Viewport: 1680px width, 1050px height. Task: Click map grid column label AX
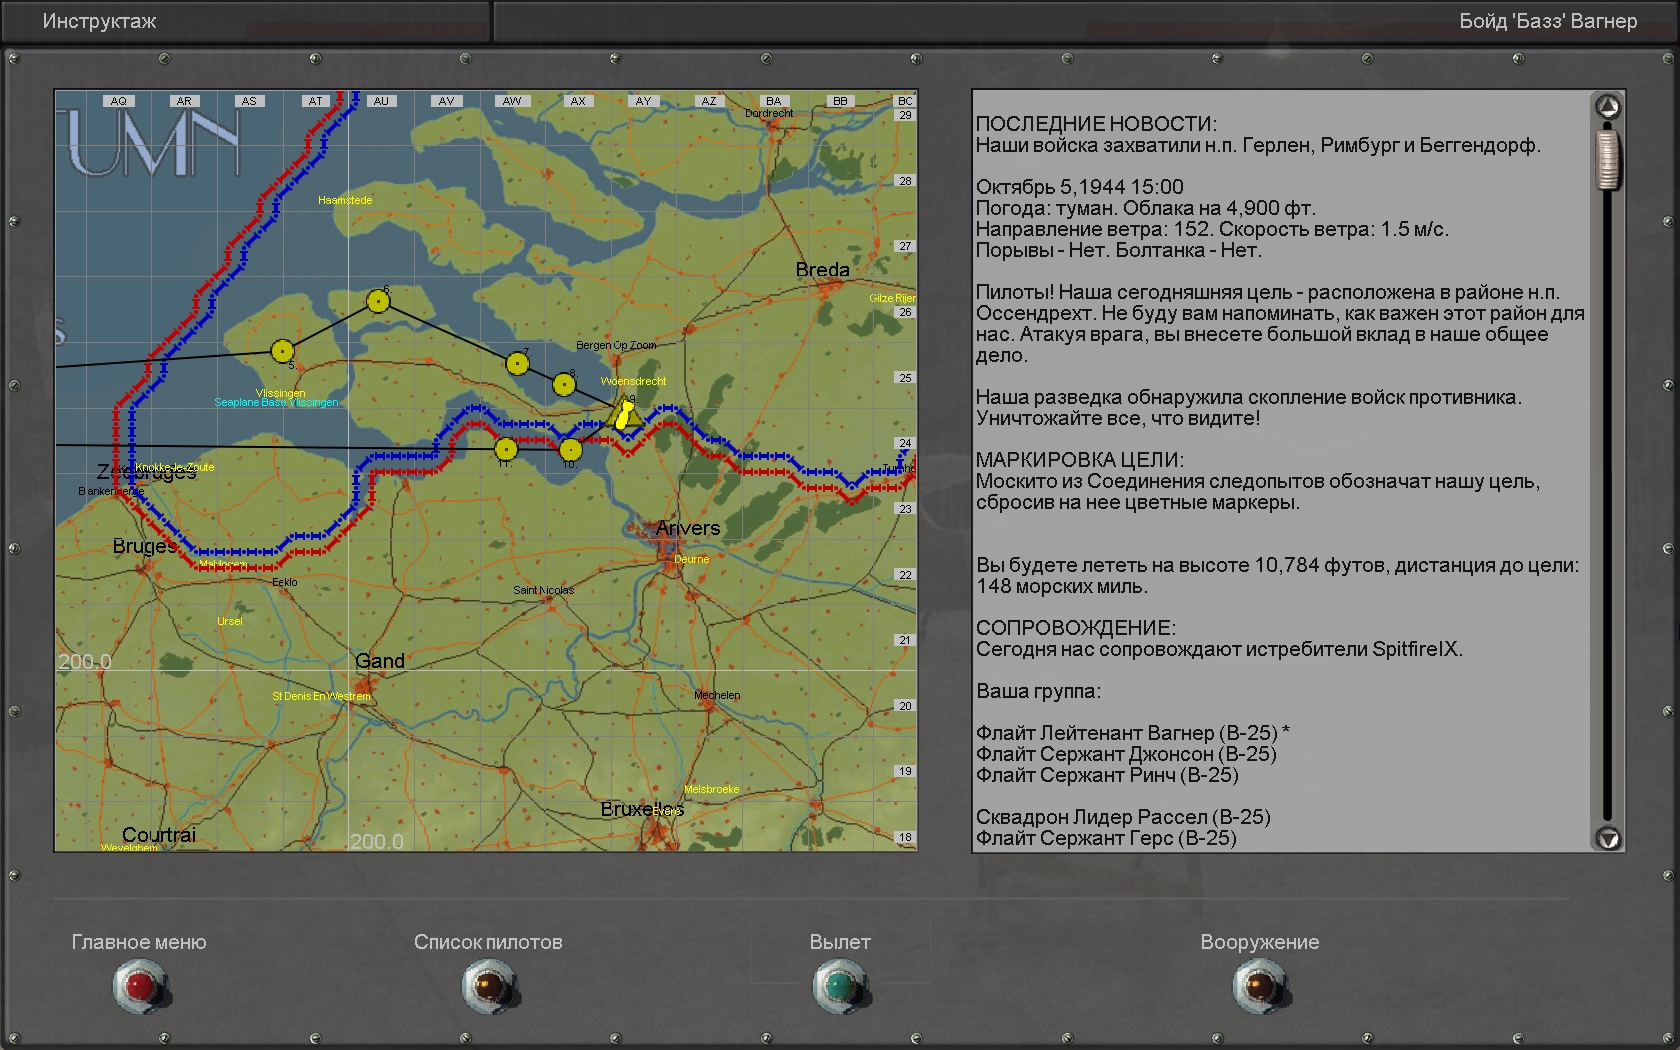coord(578,101)
